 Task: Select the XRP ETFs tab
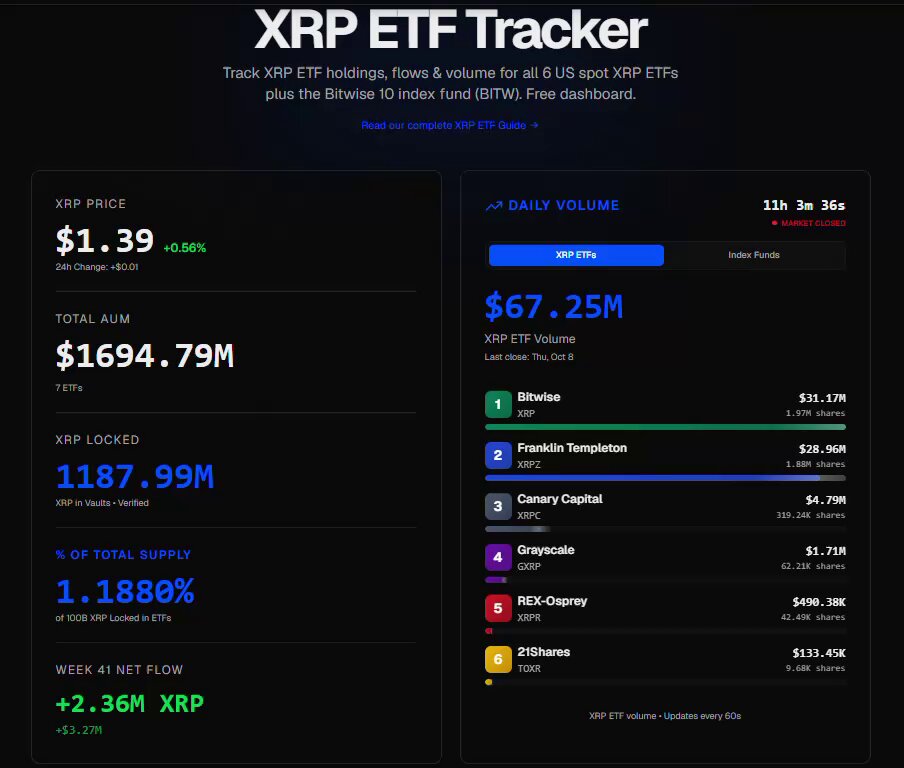(576, 255)
